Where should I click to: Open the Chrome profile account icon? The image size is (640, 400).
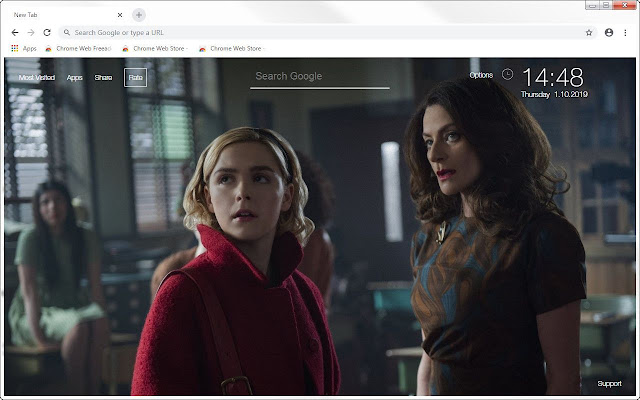pos(609,33)
